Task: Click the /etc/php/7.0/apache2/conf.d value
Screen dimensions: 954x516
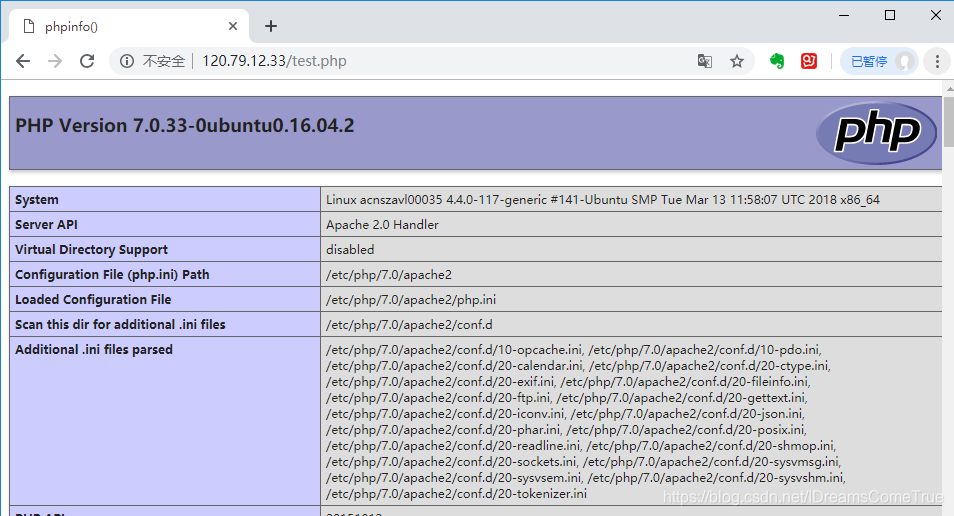Action: click(409, 324)
